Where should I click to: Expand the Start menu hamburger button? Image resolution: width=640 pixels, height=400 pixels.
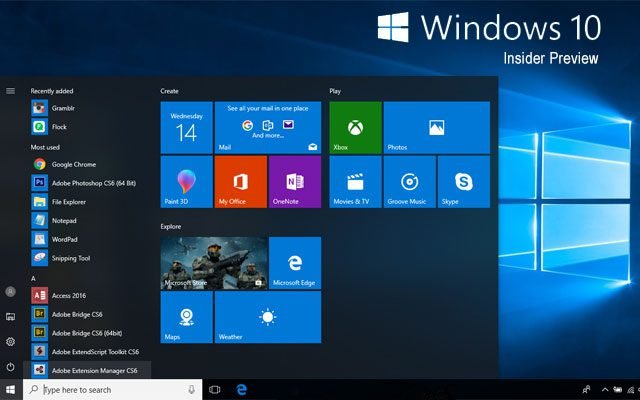[x=11, y=91]
